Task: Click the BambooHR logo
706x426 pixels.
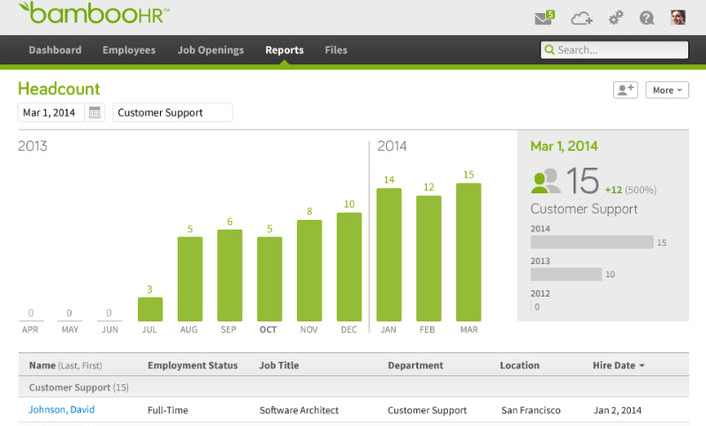Action: pyautogui.click(x=94, y=14)
